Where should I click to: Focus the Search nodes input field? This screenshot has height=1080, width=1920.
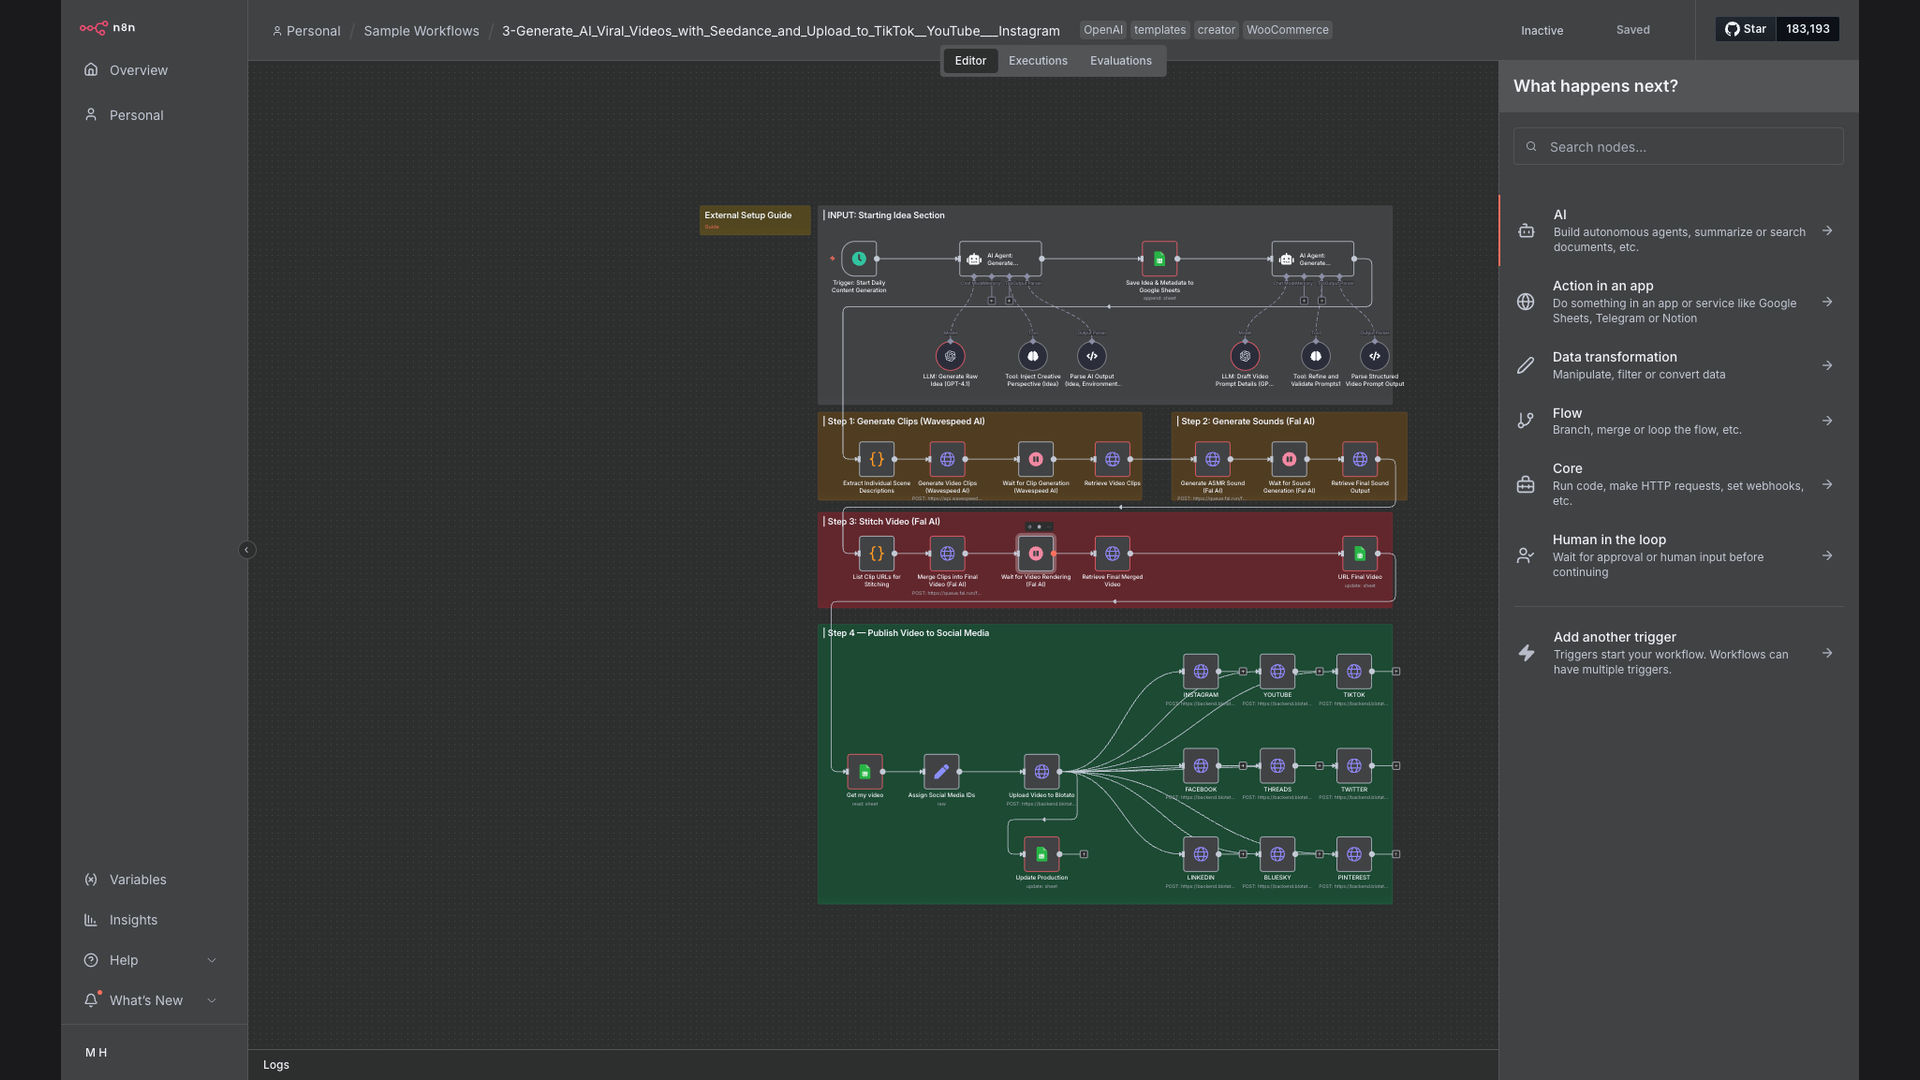point(1678,146)
